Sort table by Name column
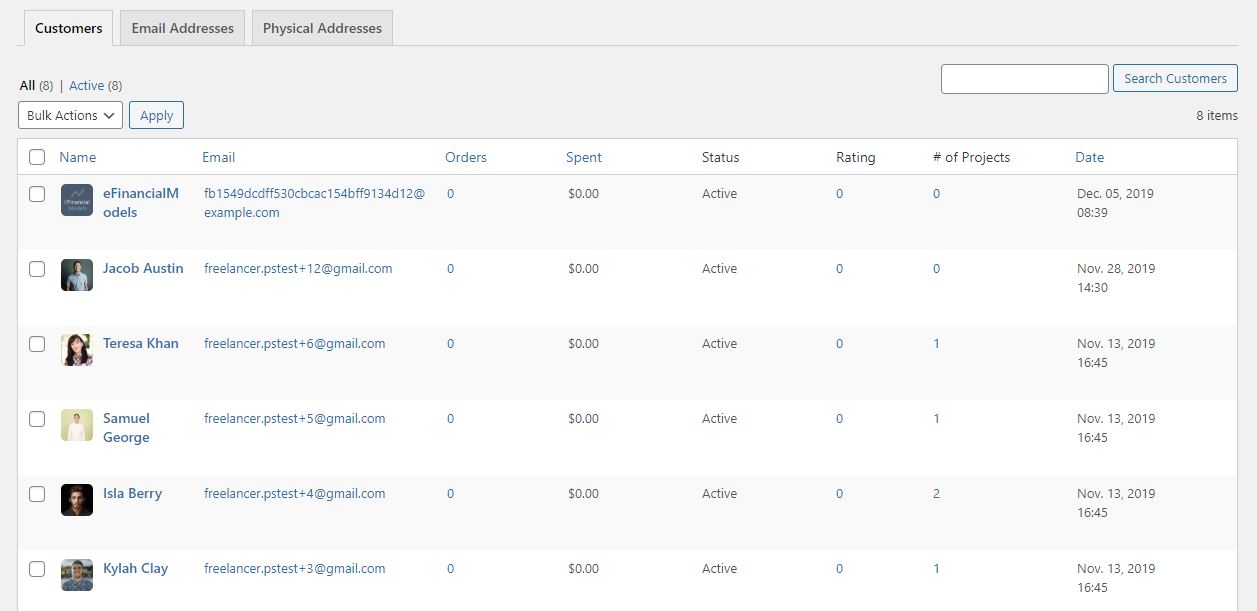Image resolution: width=1257 pixels, height=611 pixels. (x=78, y=157)
